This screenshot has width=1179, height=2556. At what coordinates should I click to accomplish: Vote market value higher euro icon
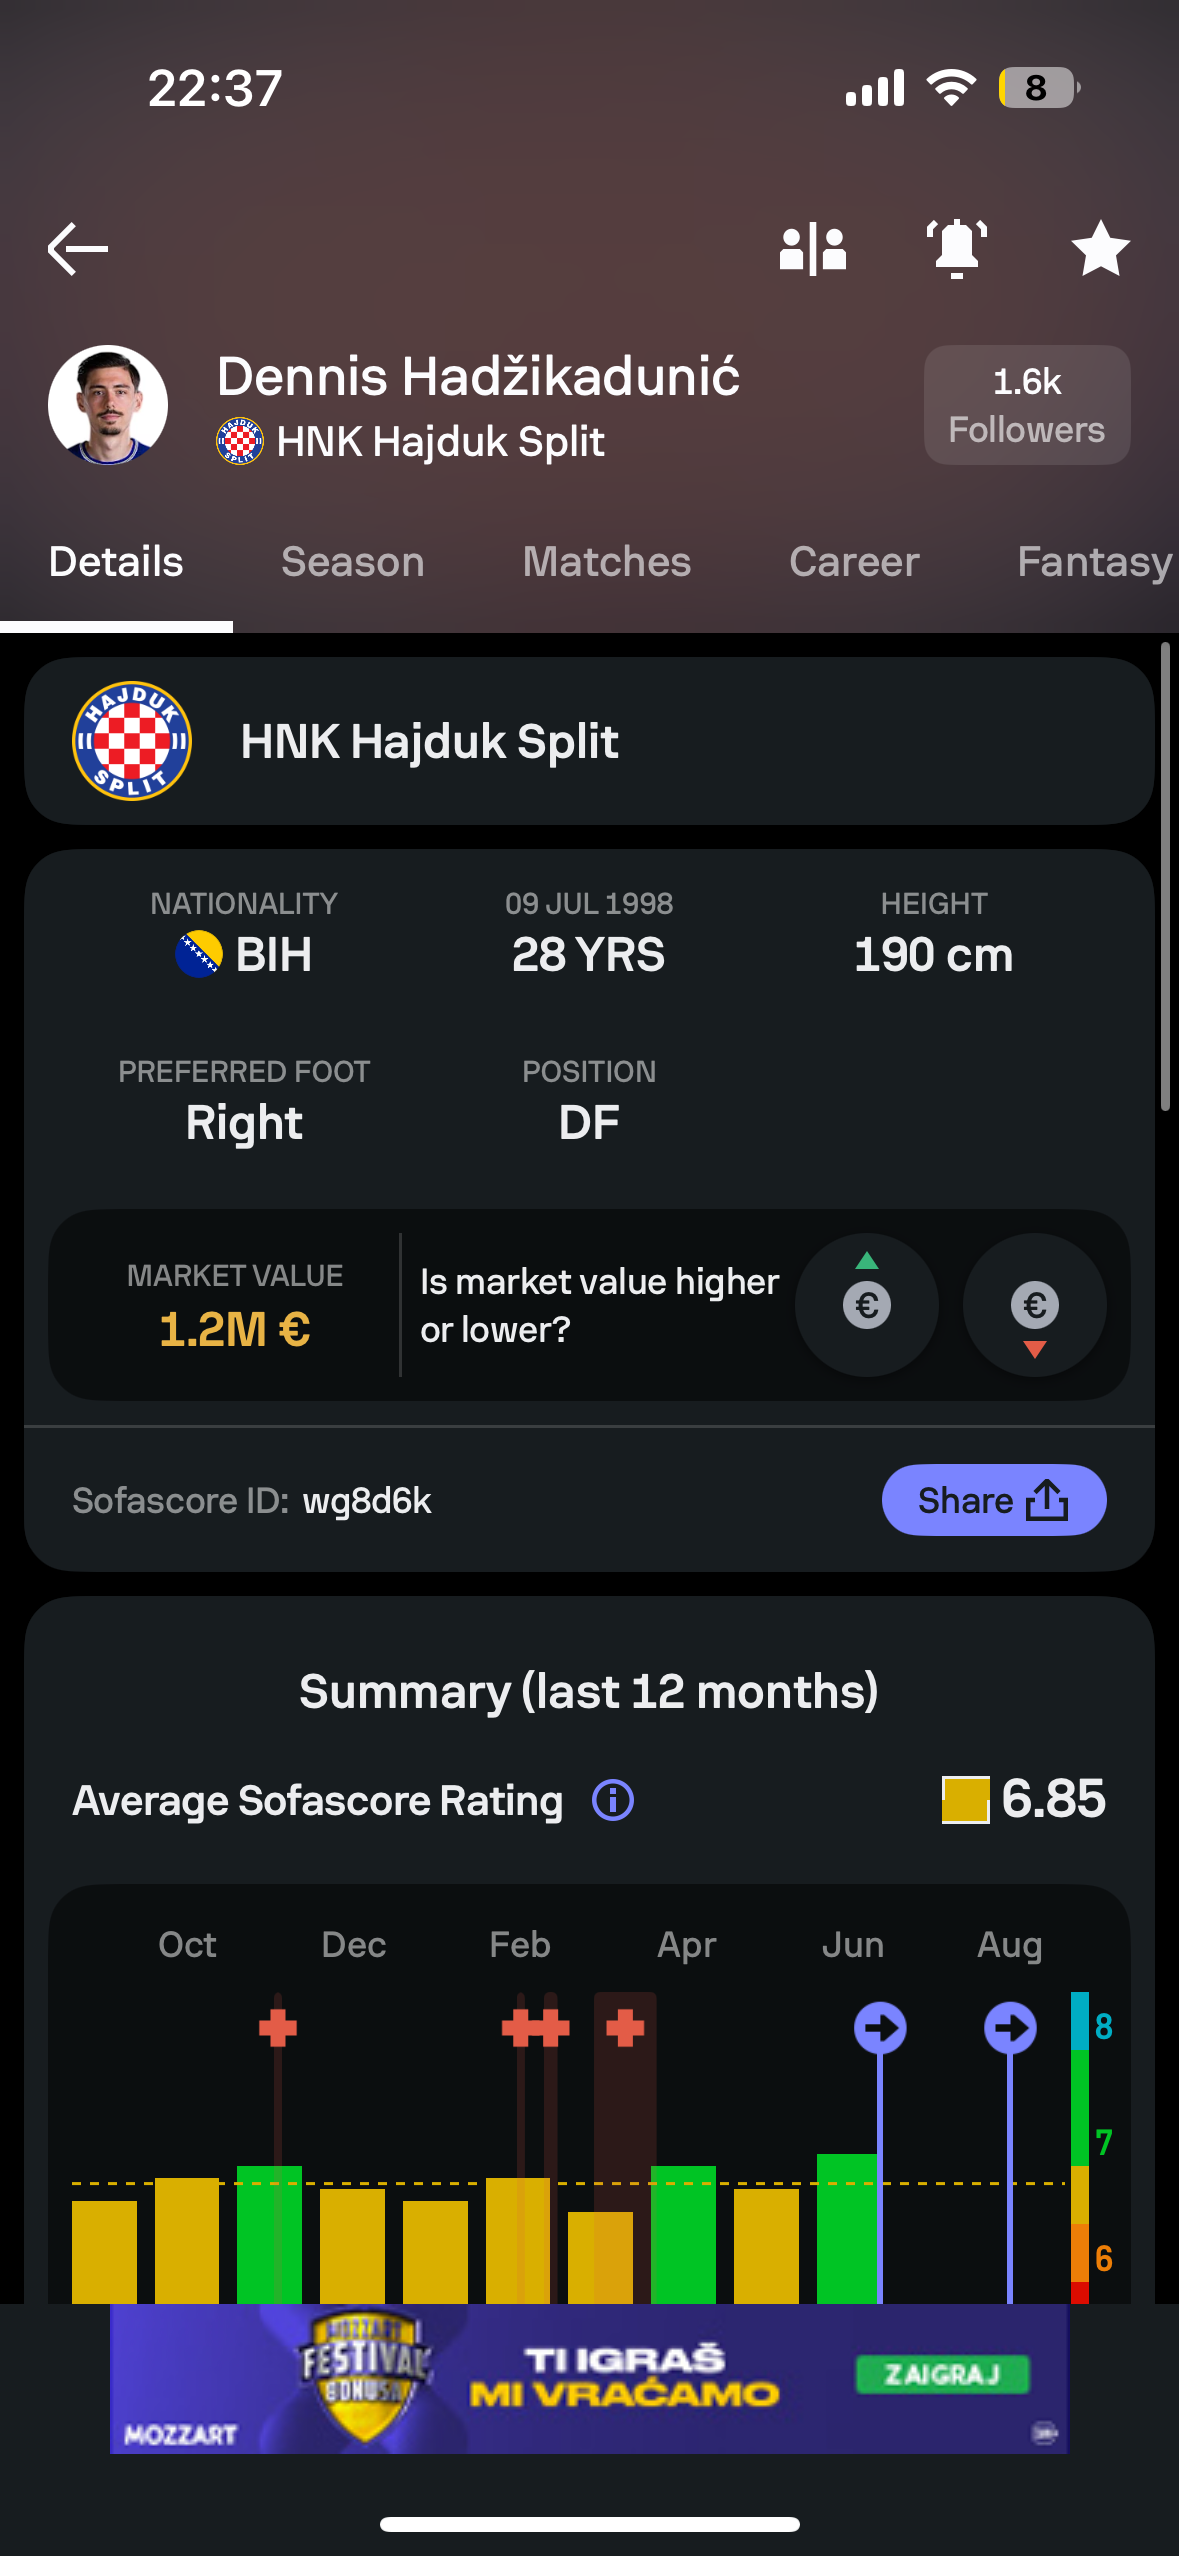click(867, 1304)
